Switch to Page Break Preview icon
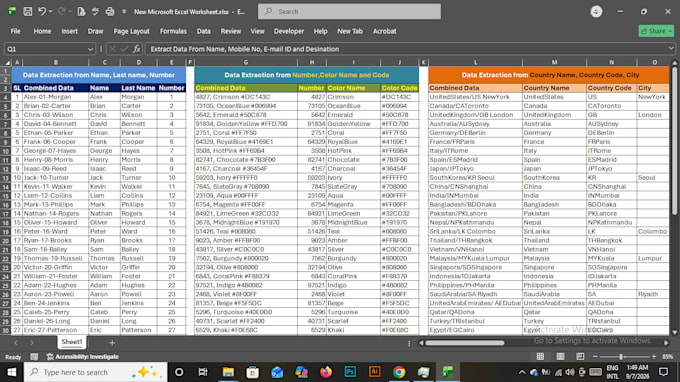 click(580, 357)
